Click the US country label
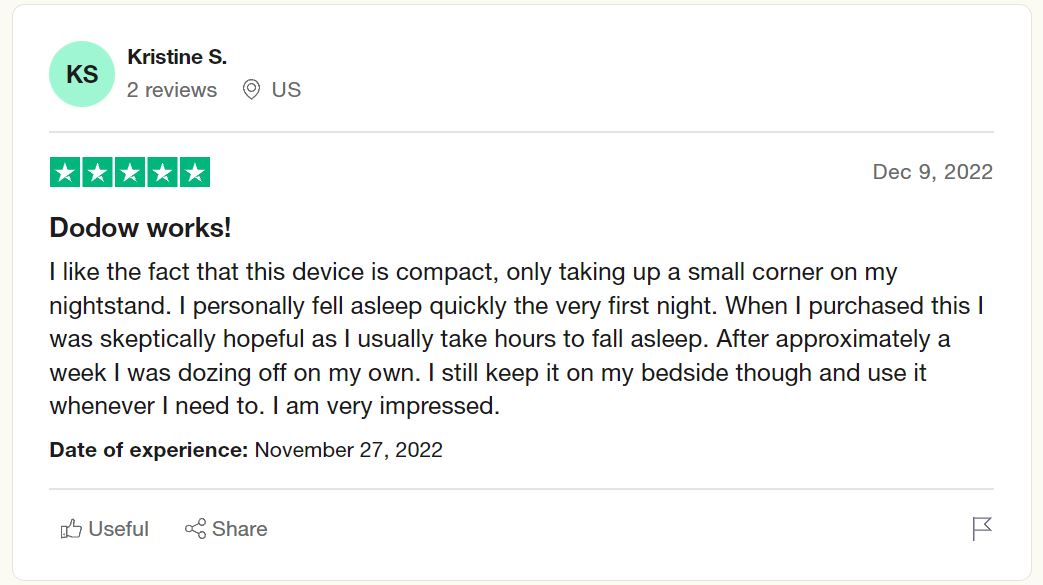Screen dimensions: 1043x585 coord(286,90)
